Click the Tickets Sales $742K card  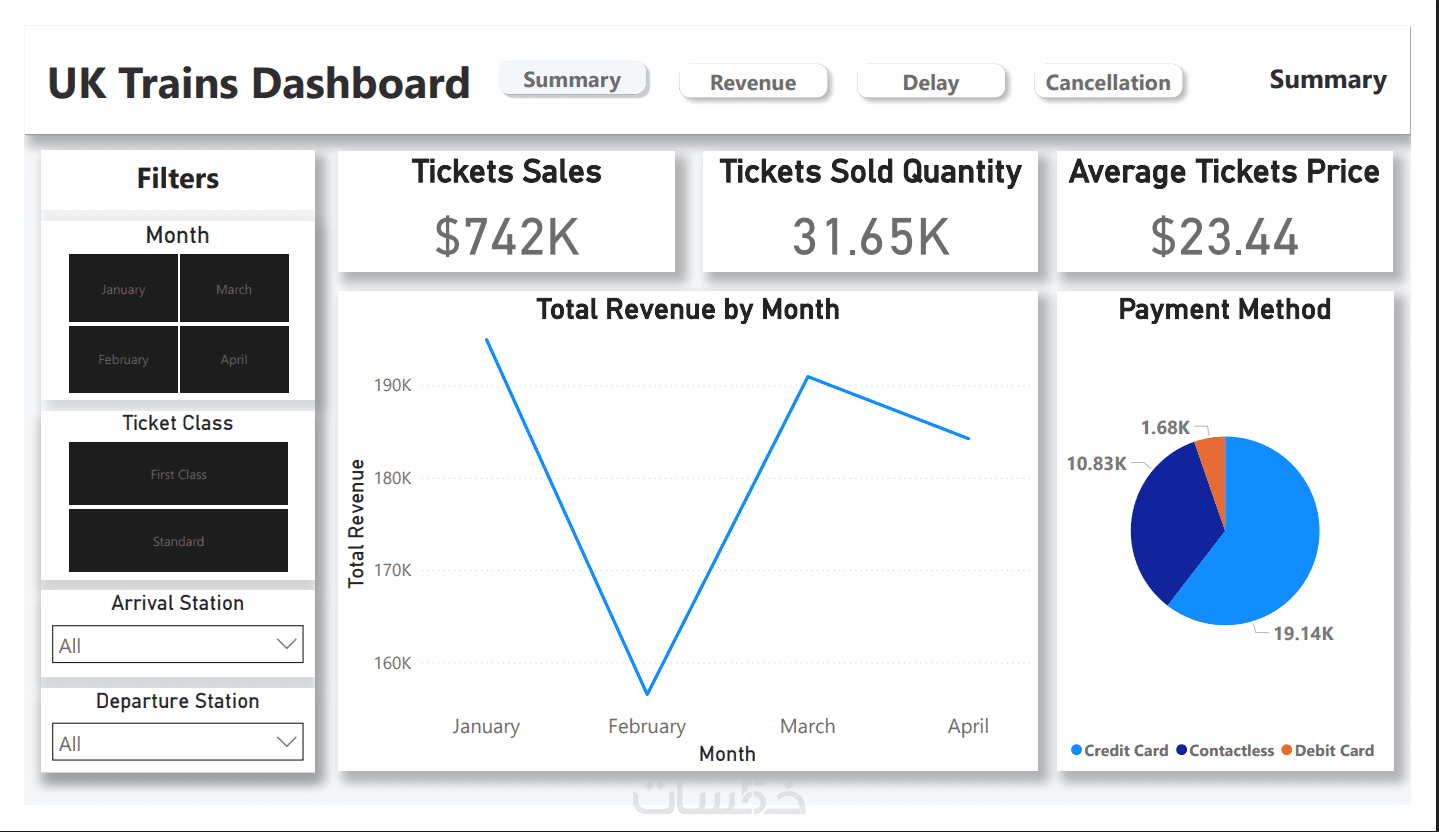click(x=506, y=211)
